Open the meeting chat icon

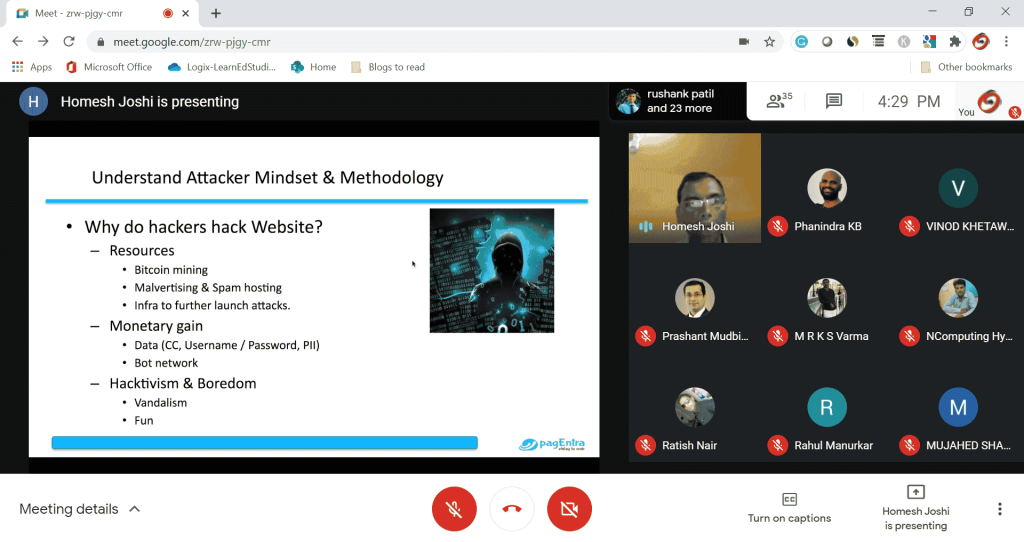coord(833,101)
